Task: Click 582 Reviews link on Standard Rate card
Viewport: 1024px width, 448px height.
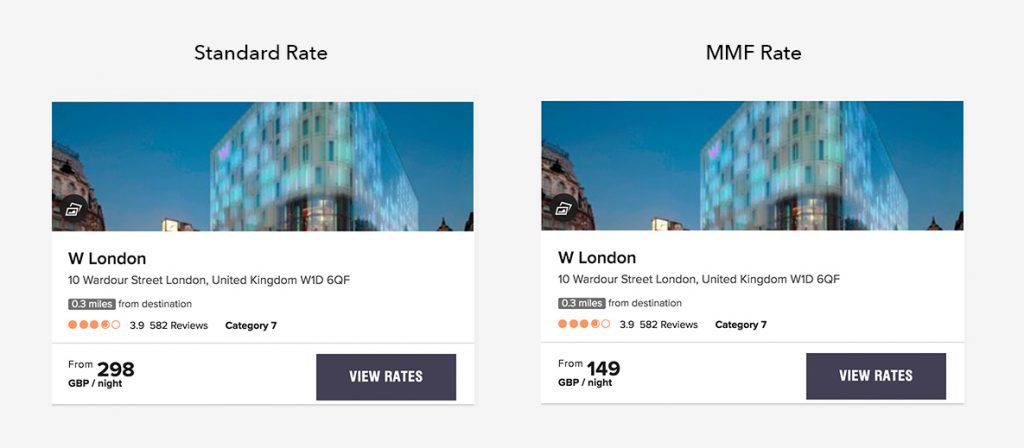Action: (178, 325)
